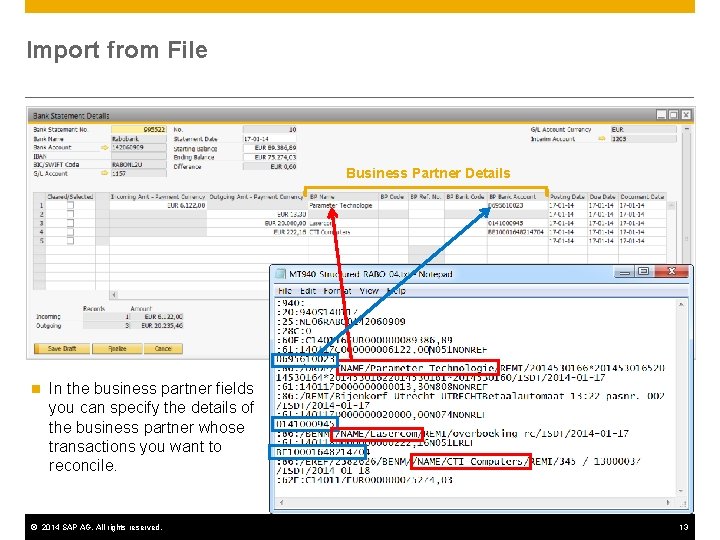Screen dimensions: 720x540
Task: Maximize the Notepad window
Action: (x=643, y=272)
